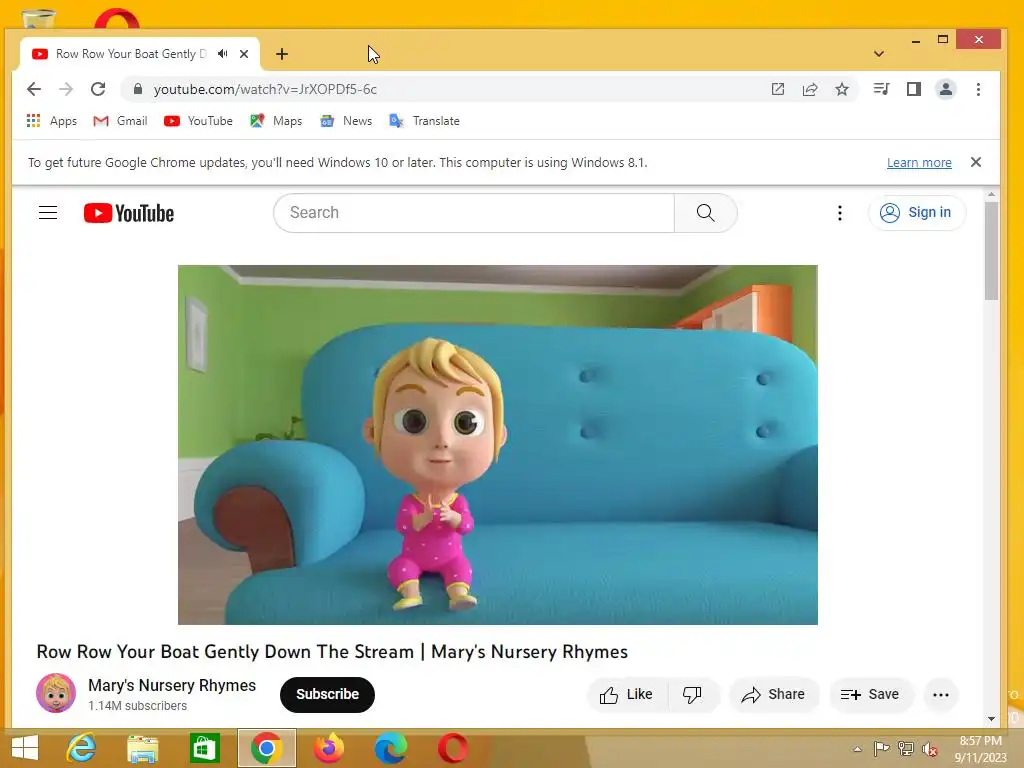Image resolution: width=1024 pixels, height=768 pixels.
Task: Reload the YouTube page
Action: click(98, 89)
